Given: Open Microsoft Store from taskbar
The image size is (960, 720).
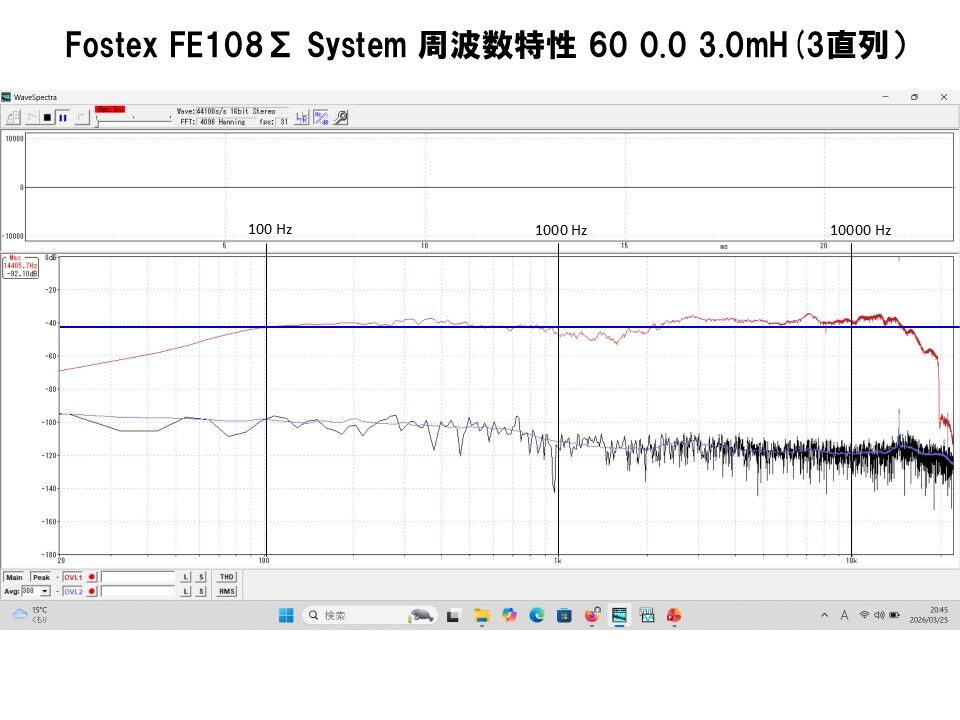Looking at the screenshot, I should point(564,615).
